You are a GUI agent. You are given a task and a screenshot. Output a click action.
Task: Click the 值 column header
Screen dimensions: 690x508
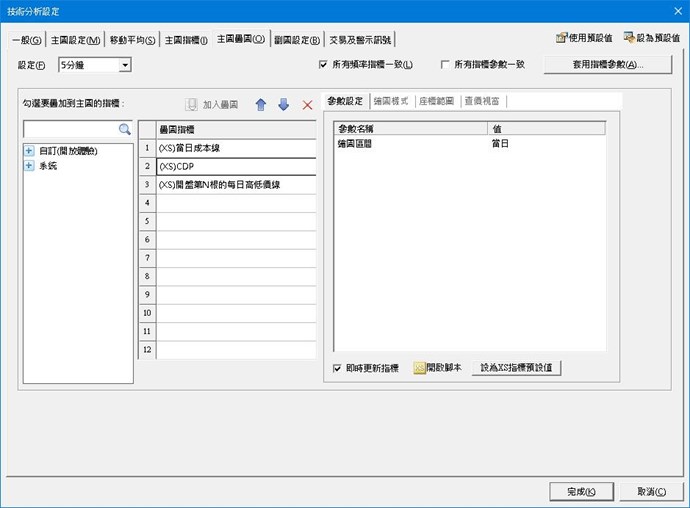(x=547, y=129)
